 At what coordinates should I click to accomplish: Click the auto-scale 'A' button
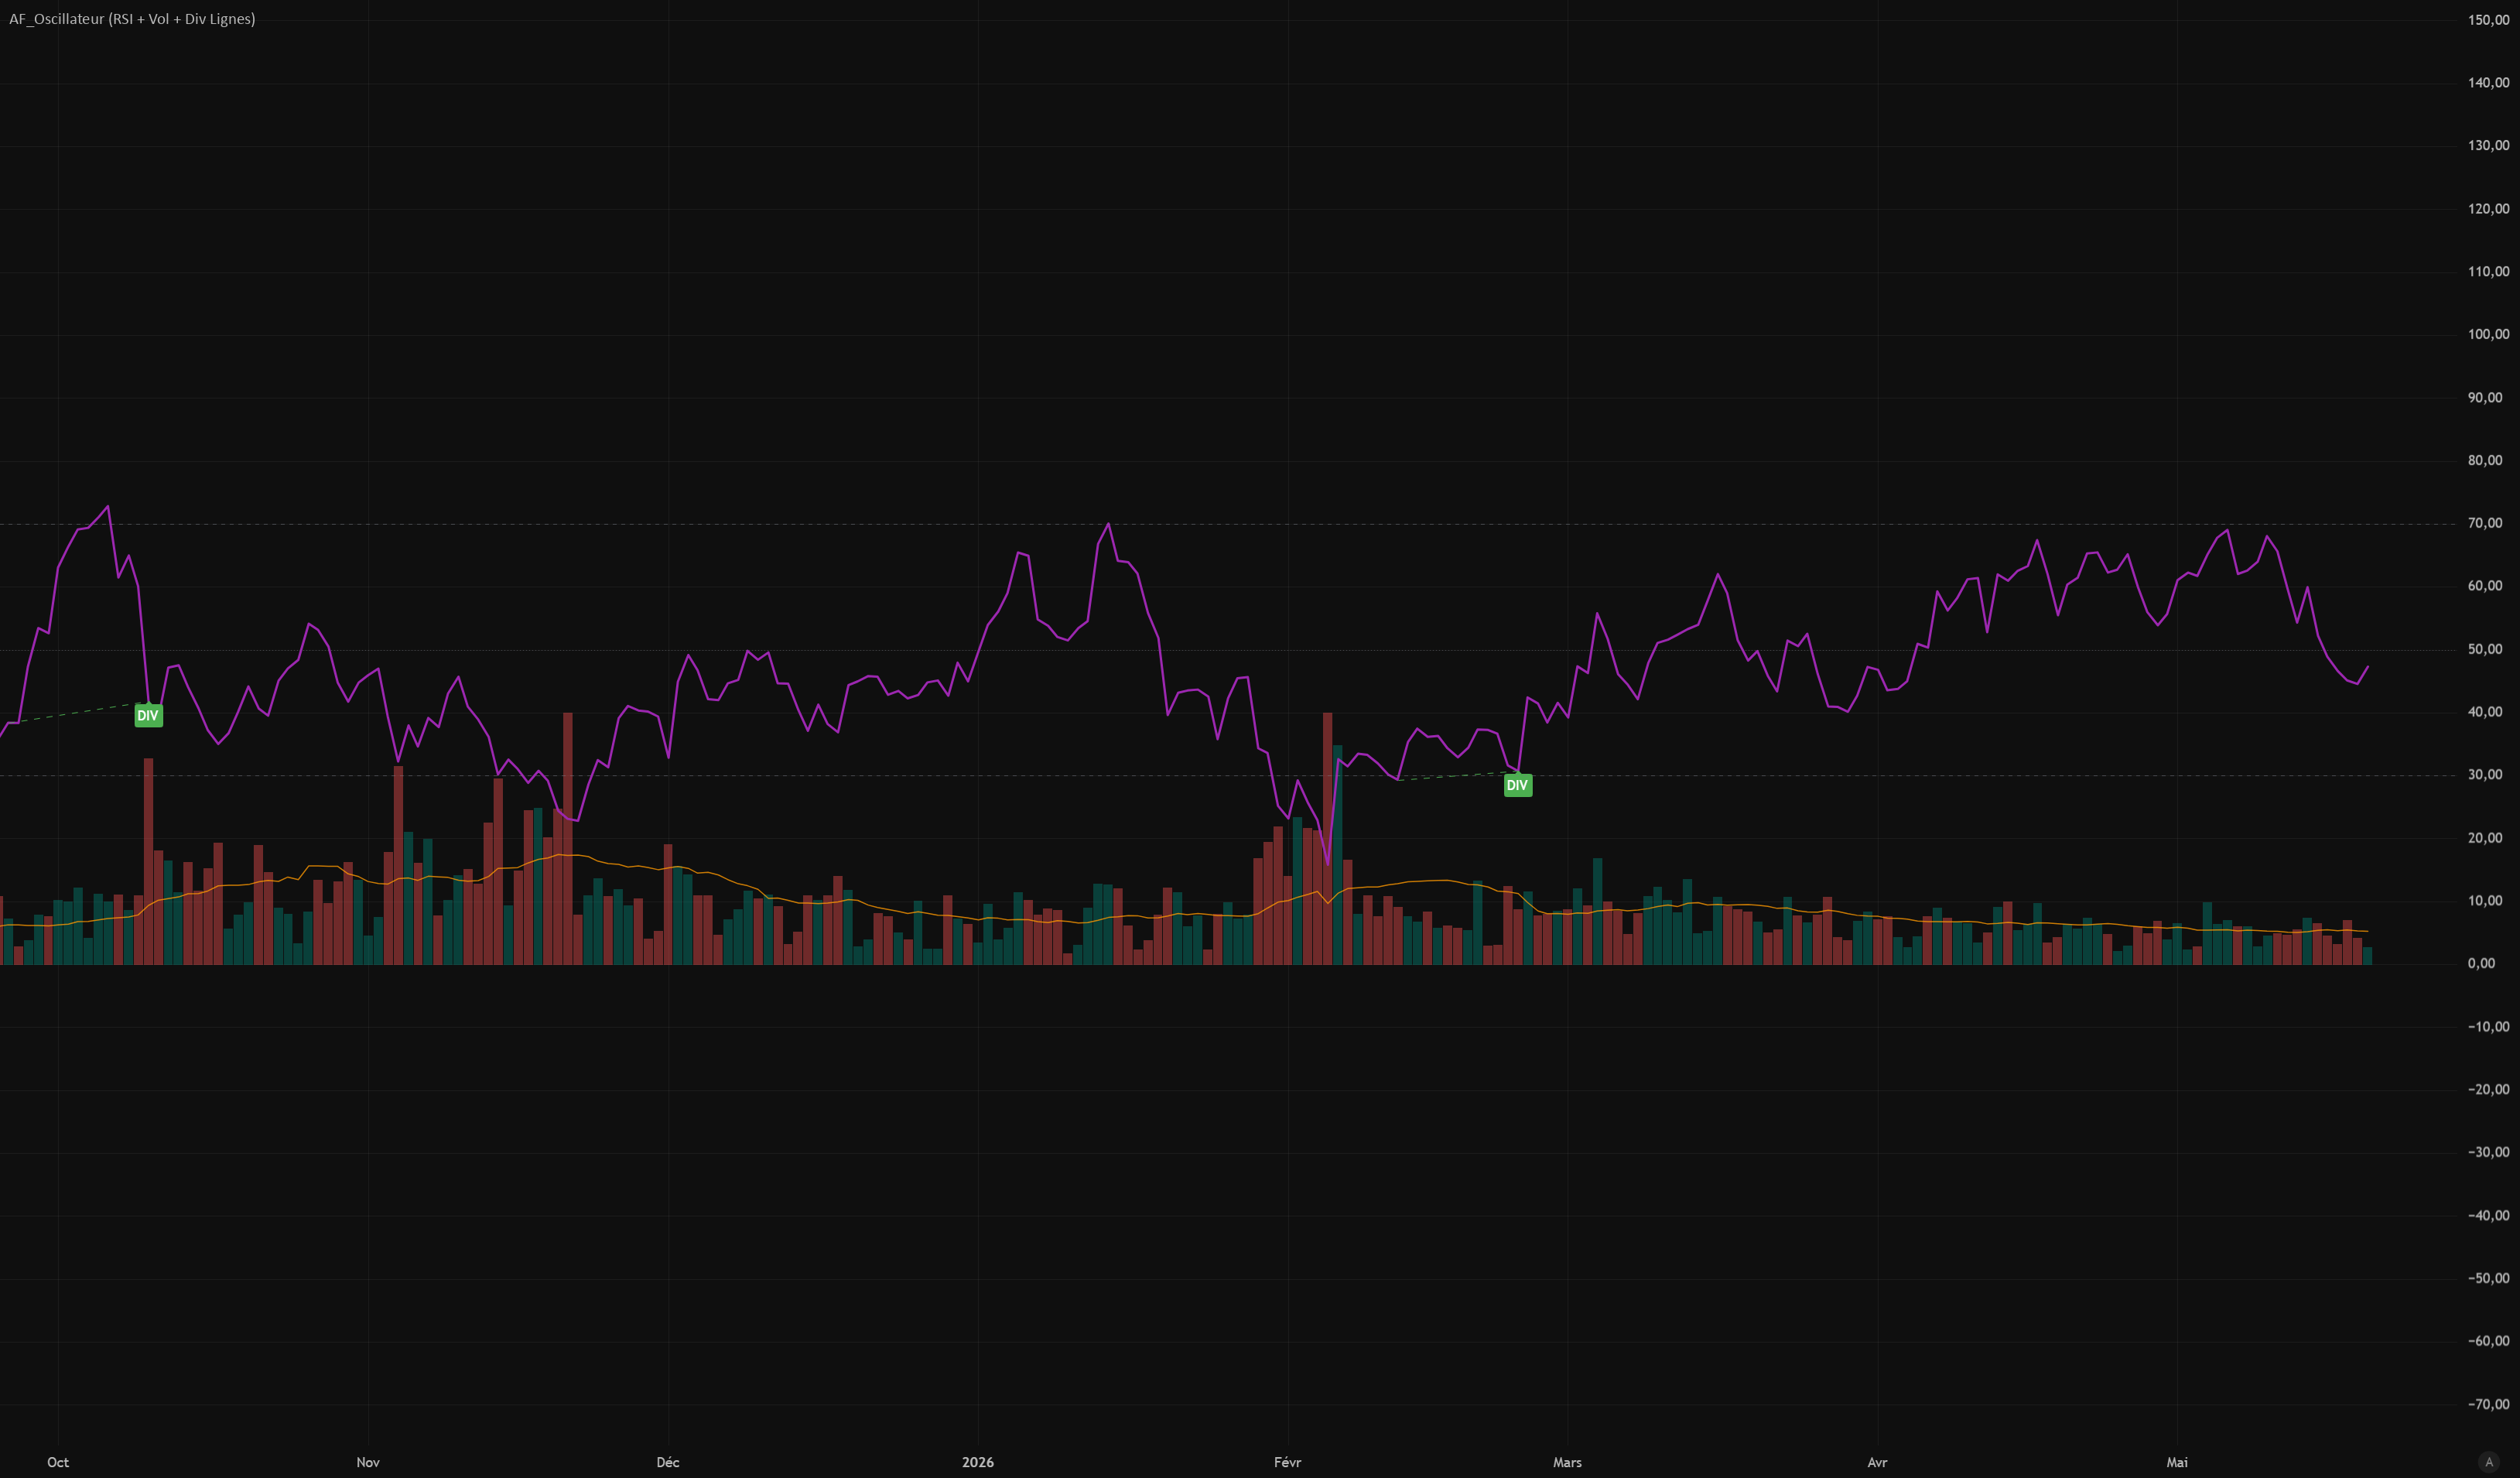(2489, 1462)
